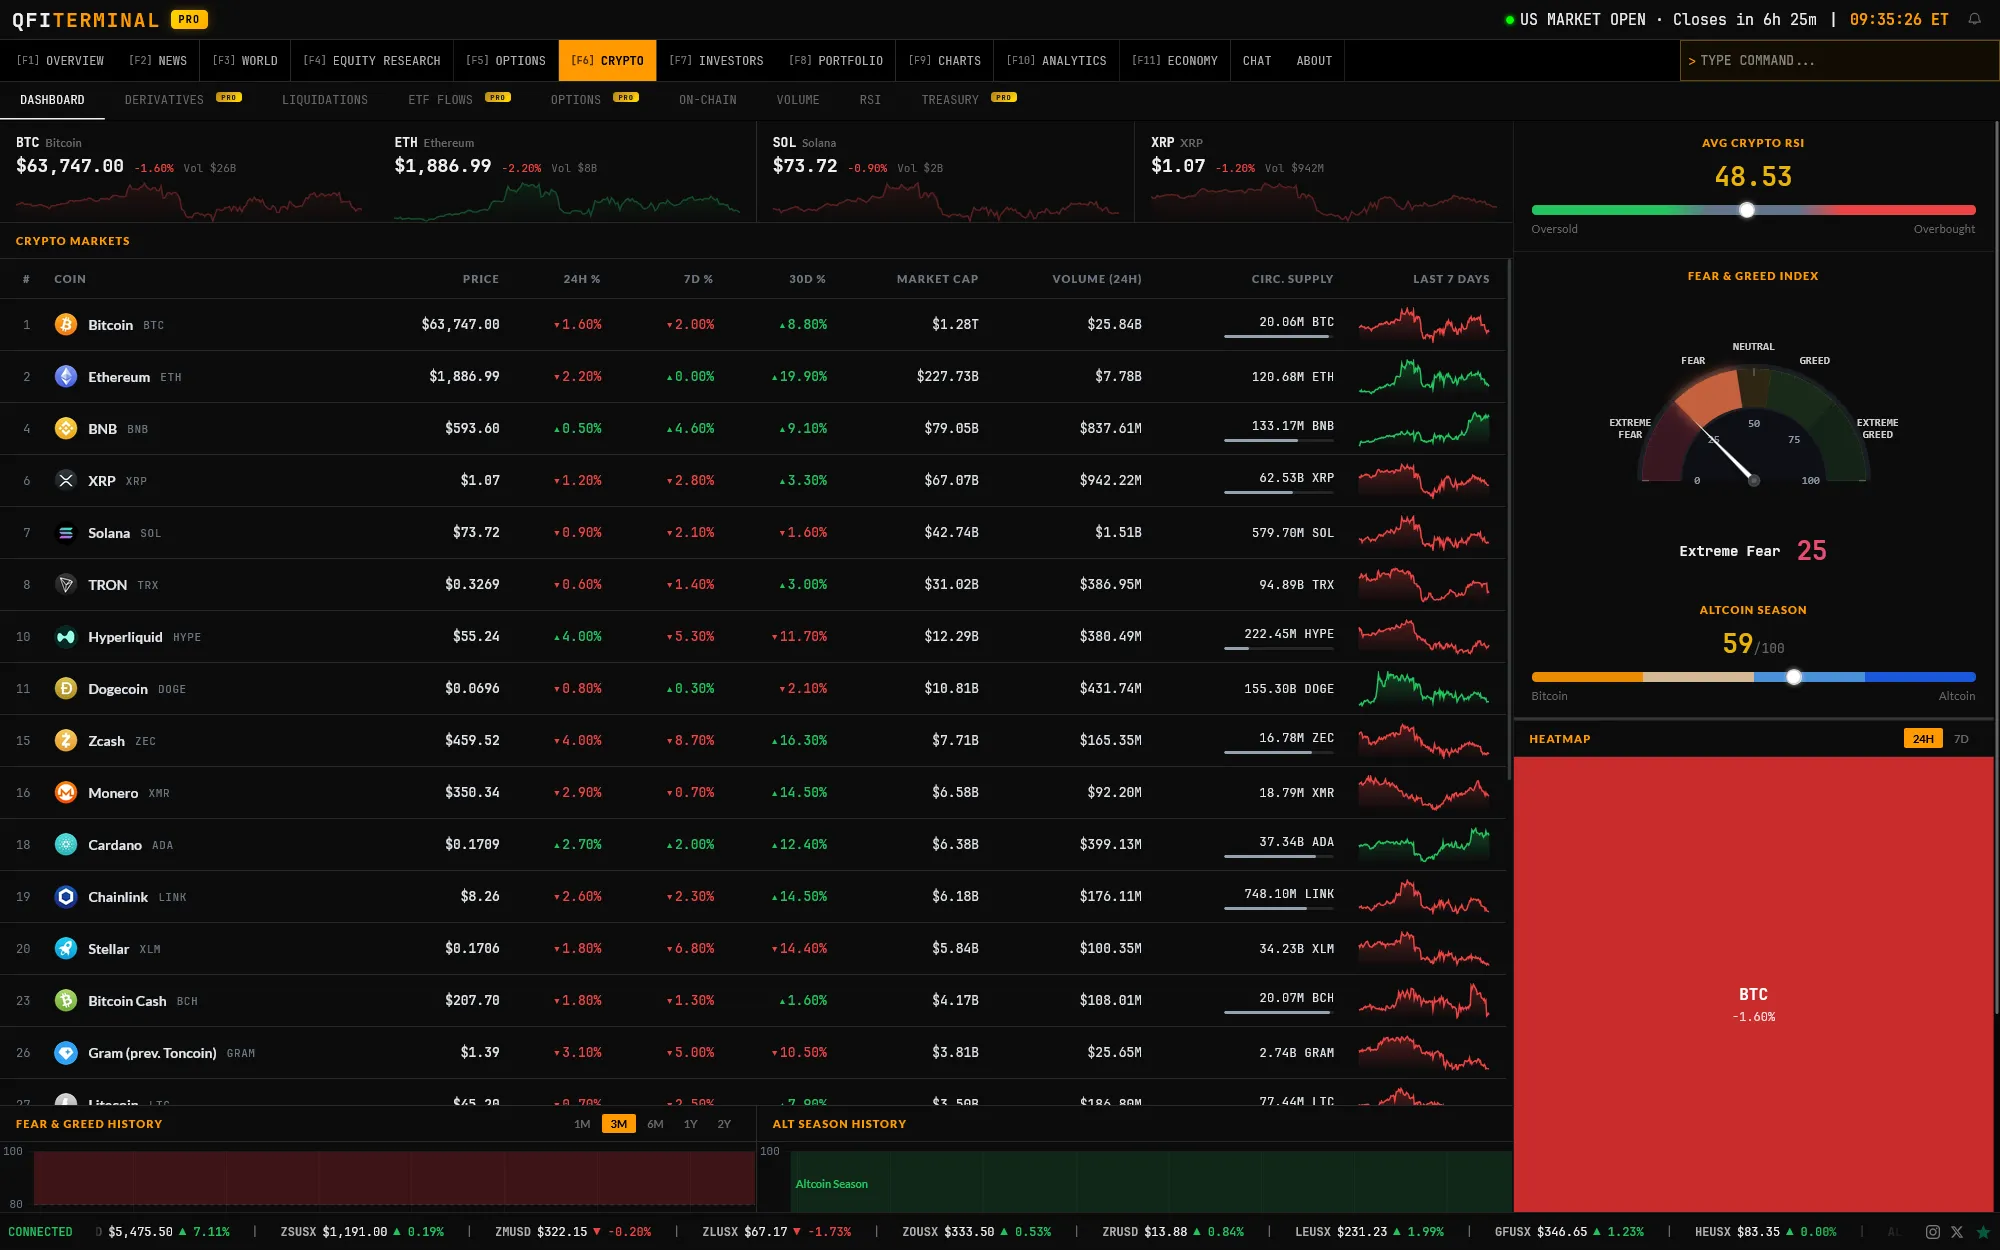Click the star icon in status bar

[x=1983, y=1232]
